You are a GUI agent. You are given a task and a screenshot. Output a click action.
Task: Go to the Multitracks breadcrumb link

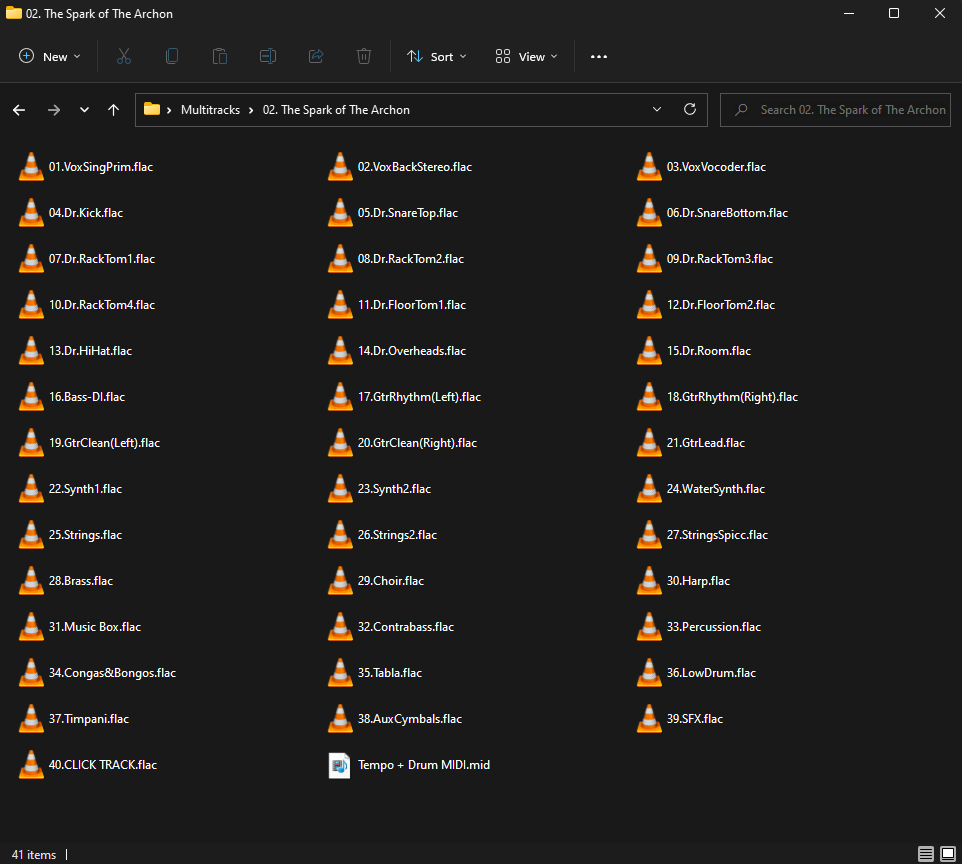[x=210, y=109]
